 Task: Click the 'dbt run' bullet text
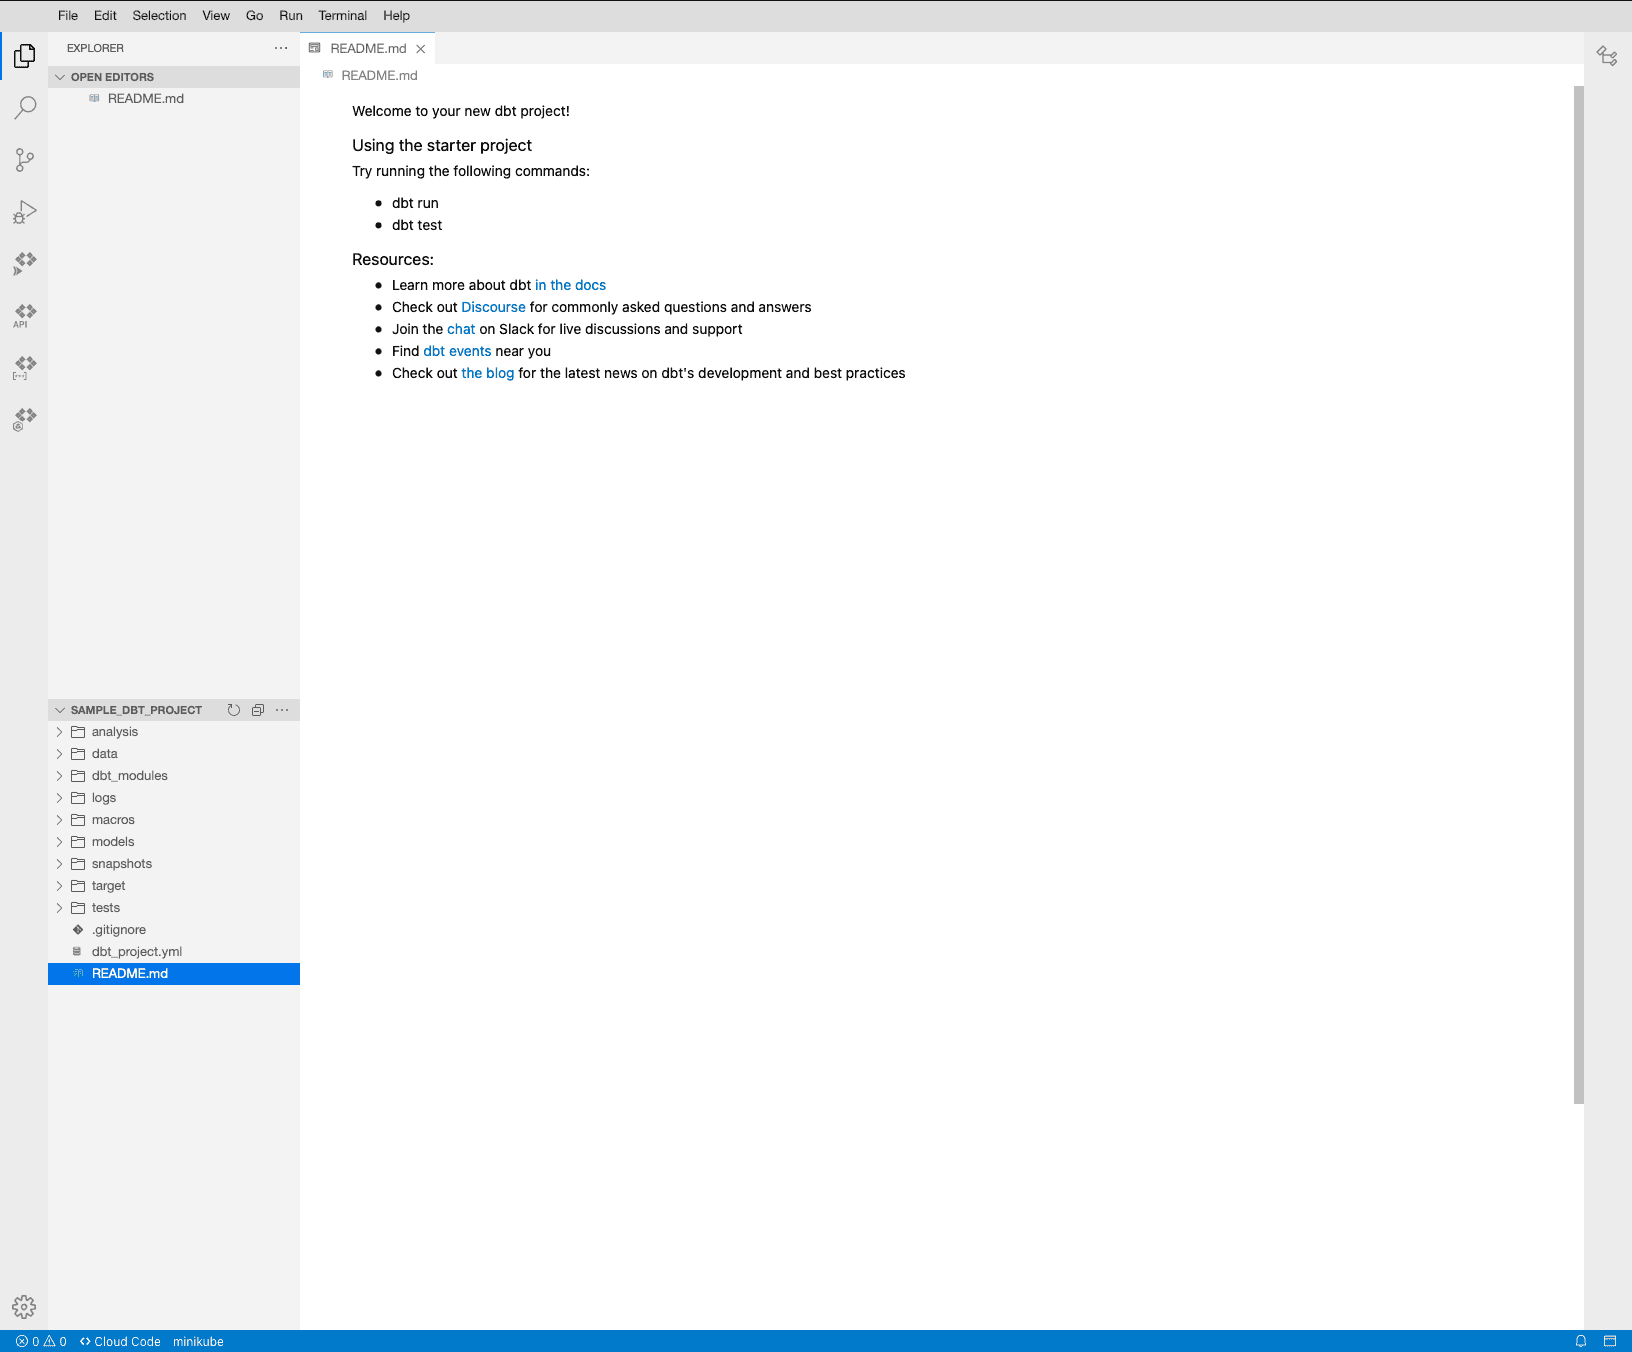[x=415, y=203]
